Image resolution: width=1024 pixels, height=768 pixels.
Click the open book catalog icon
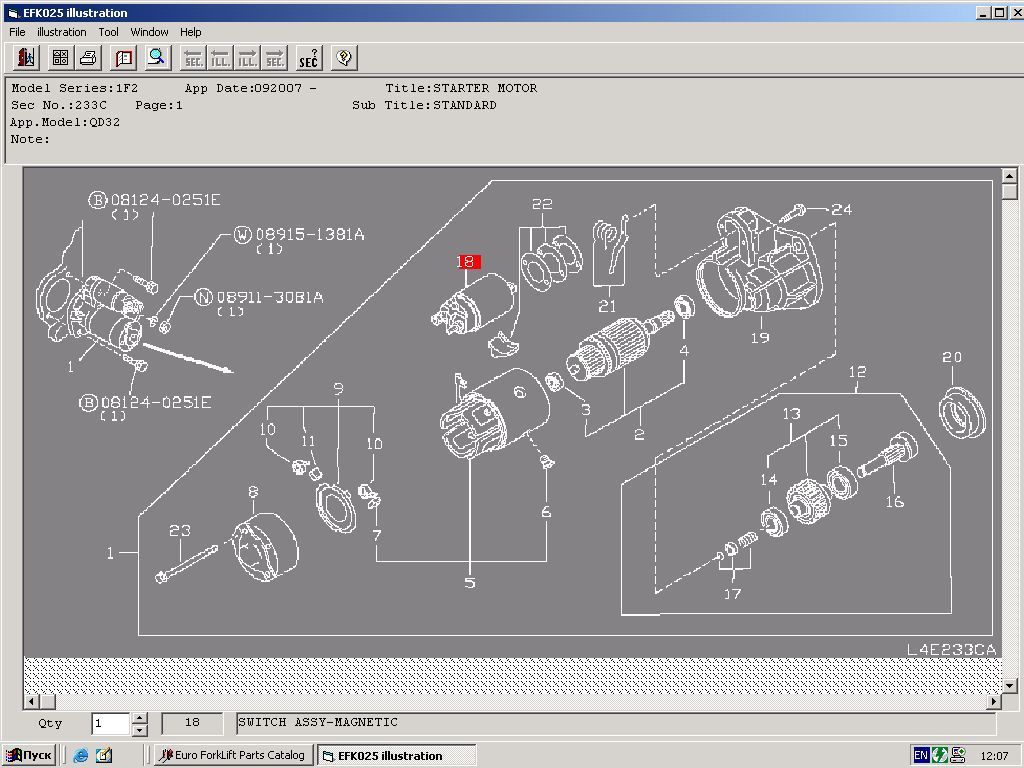point(124,58)
